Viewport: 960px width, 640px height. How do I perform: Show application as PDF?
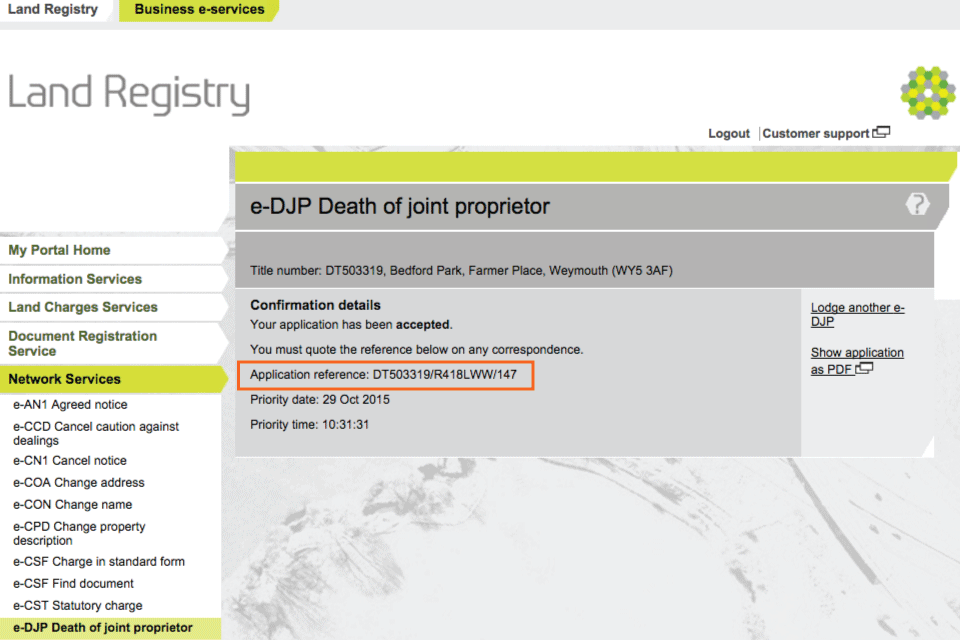click(856, 361)
